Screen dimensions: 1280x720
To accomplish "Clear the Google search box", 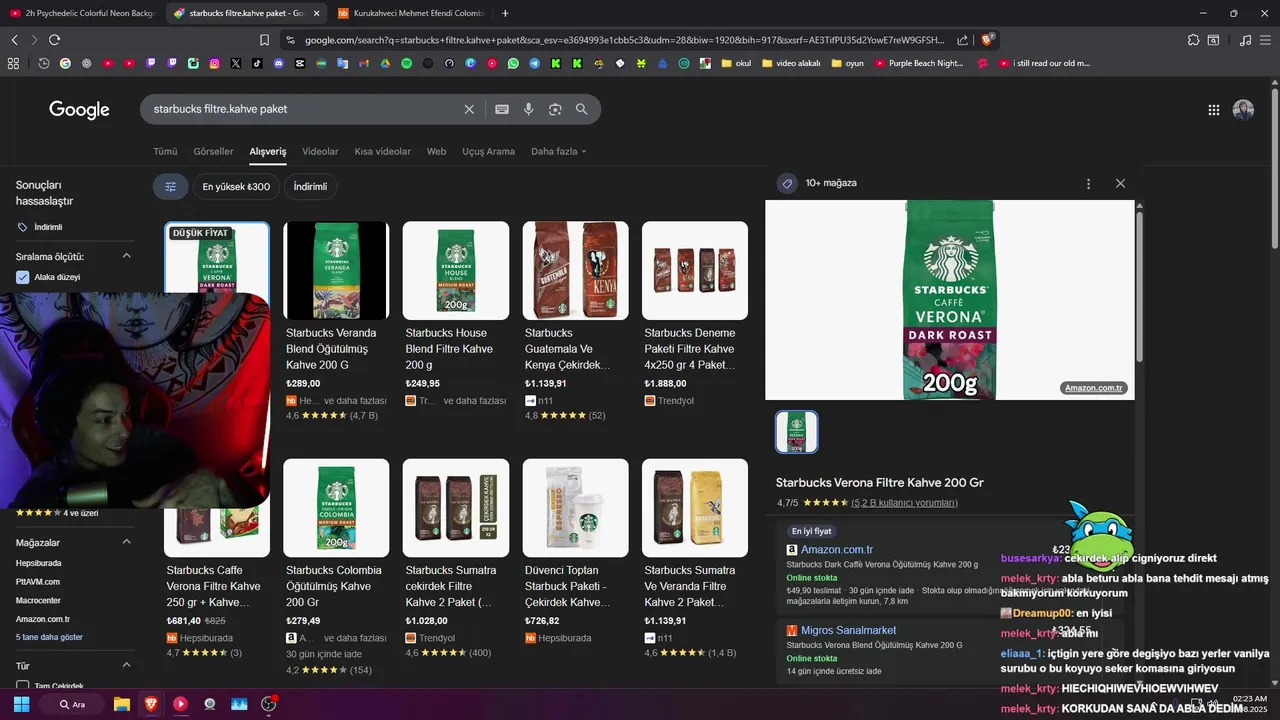I will (x=469, y=109).
